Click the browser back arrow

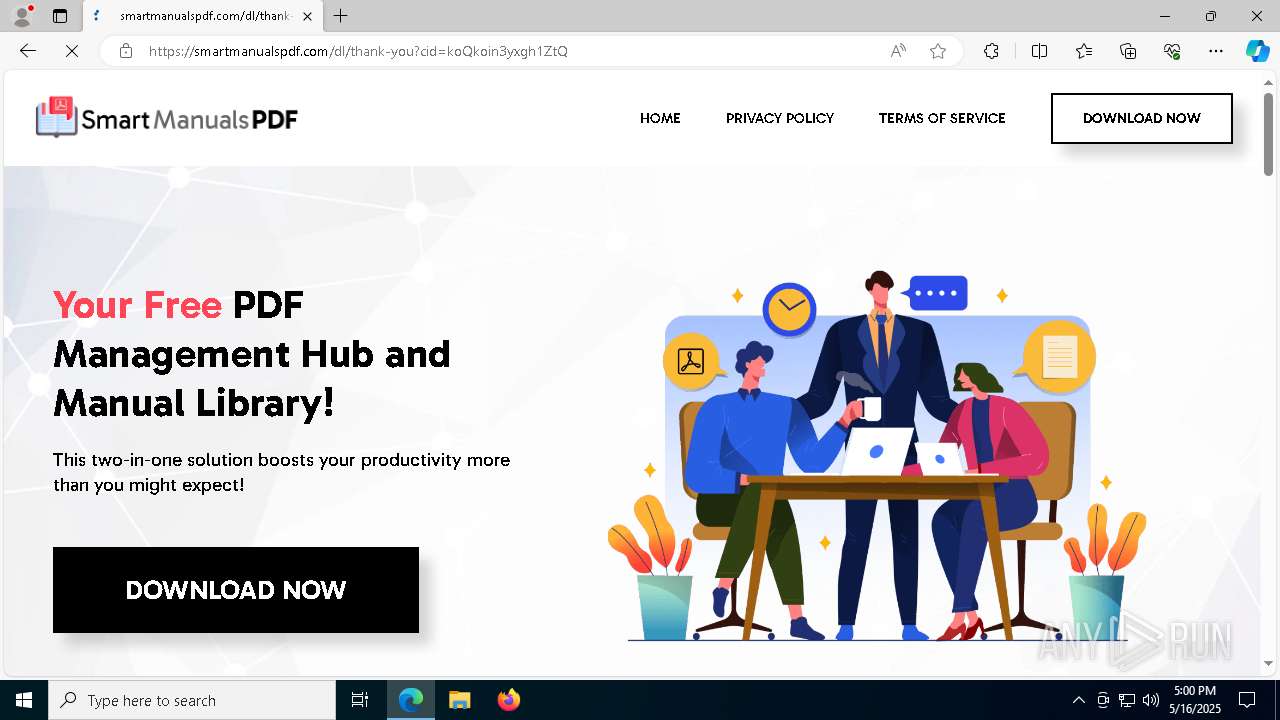point(28,51)
